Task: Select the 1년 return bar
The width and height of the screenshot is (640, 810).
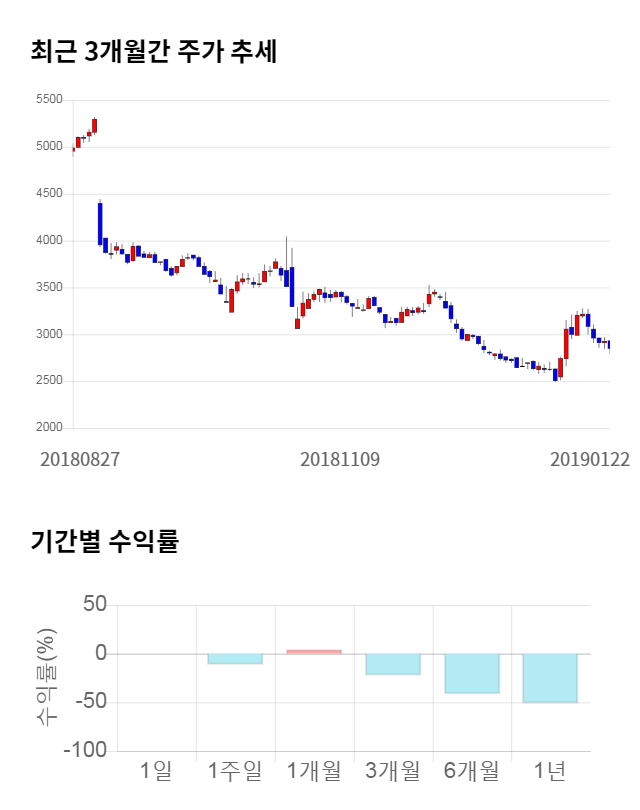Action: (551, 678)
